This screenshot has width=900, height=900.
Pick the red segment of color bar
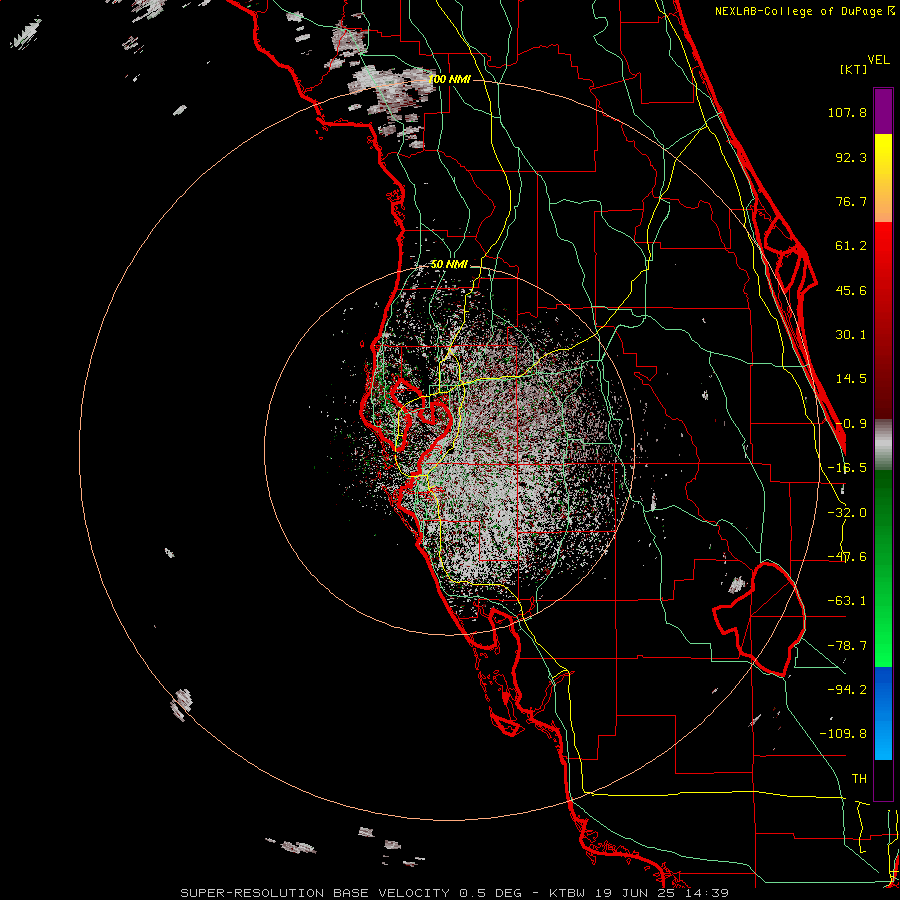pos(883,320)
